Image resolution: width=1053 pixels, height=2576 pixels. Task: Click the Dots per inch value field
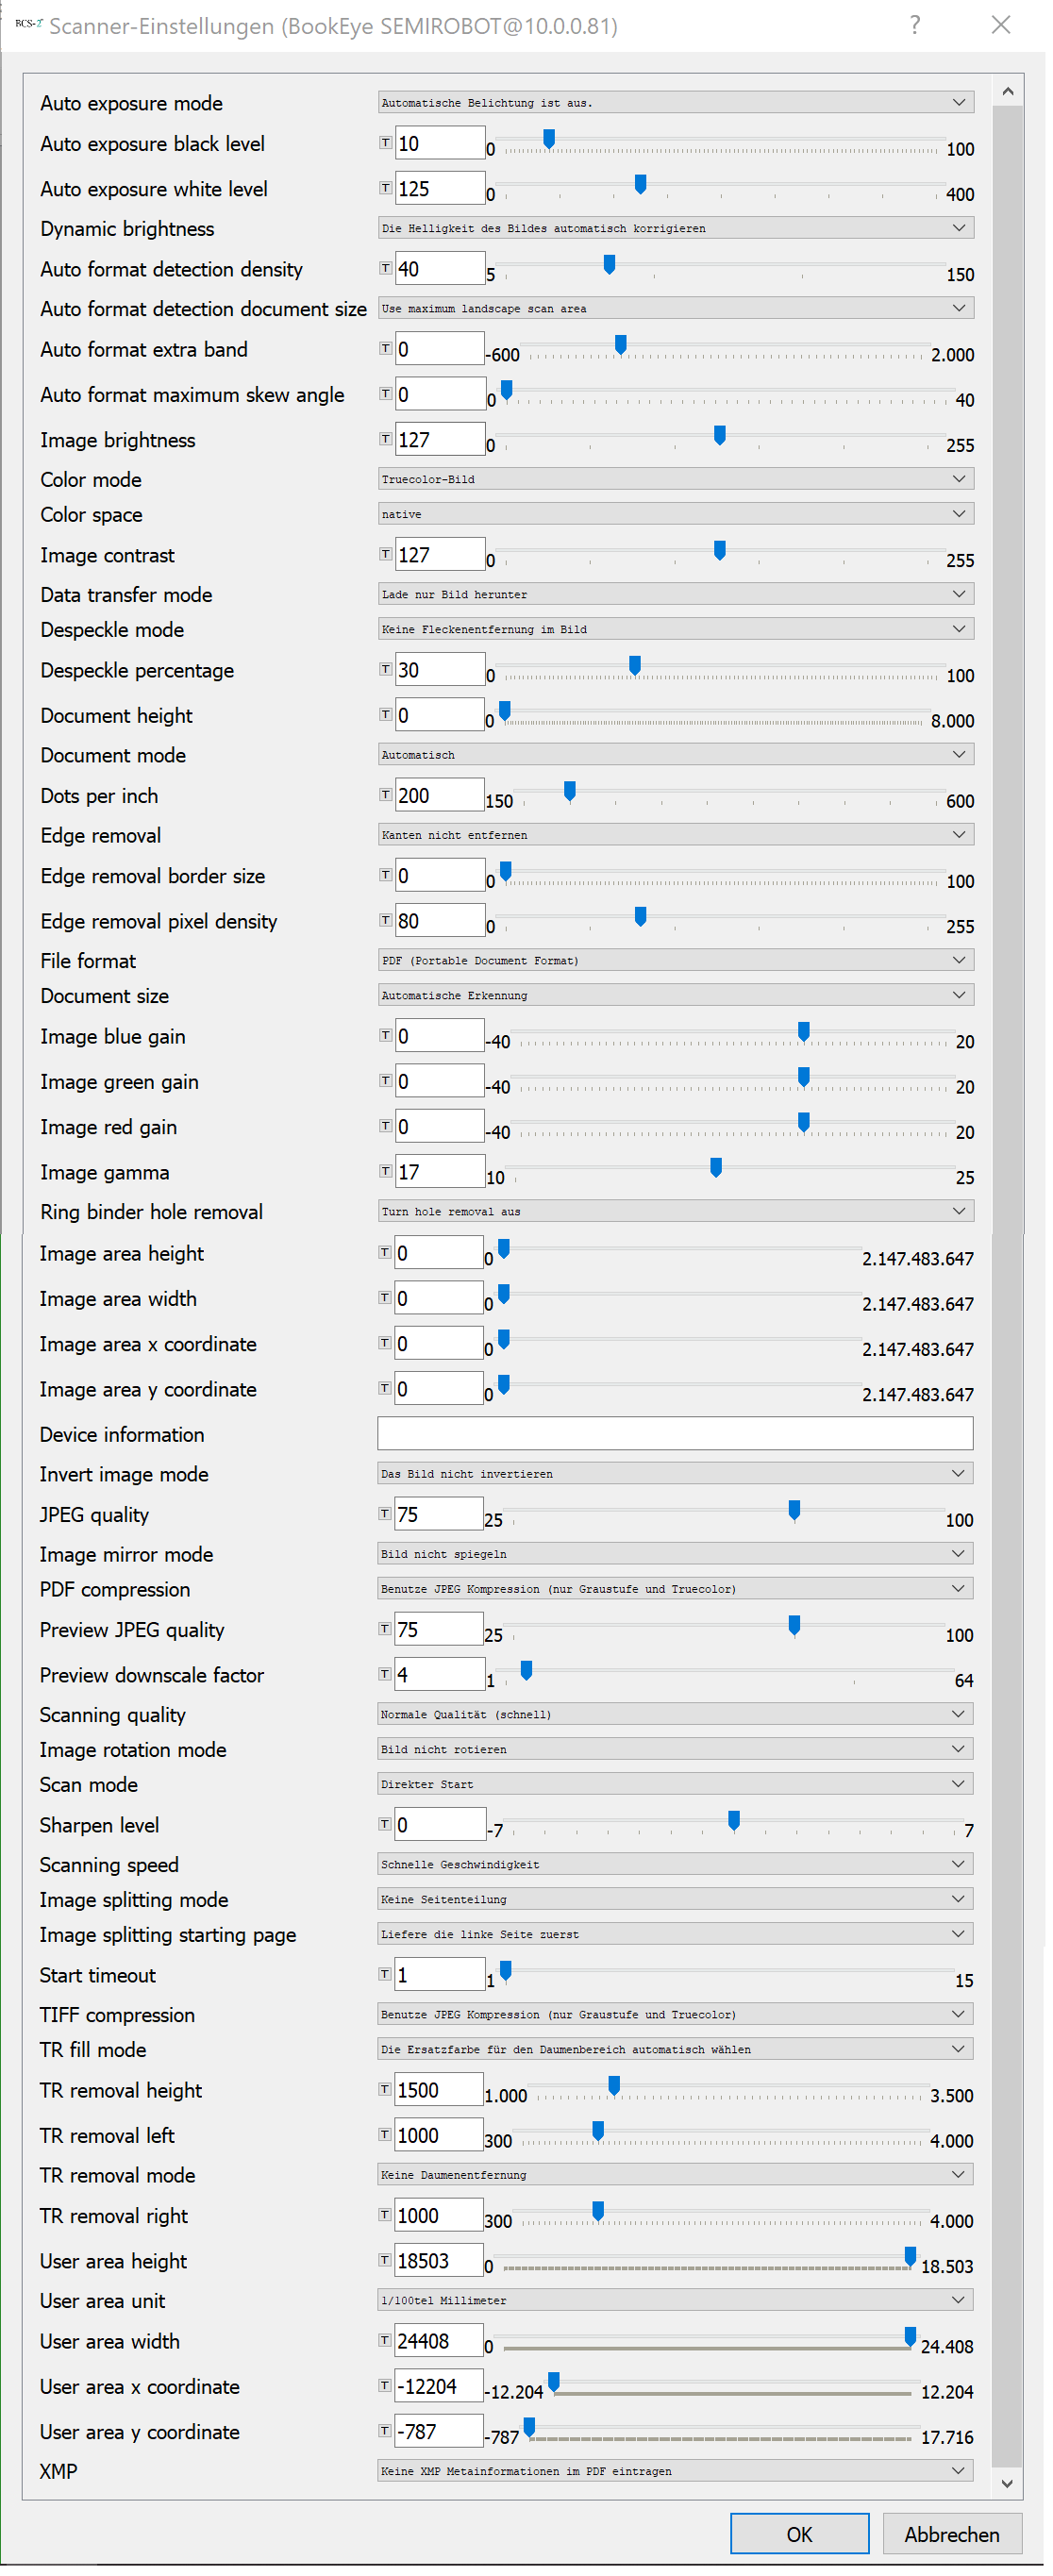440,795
